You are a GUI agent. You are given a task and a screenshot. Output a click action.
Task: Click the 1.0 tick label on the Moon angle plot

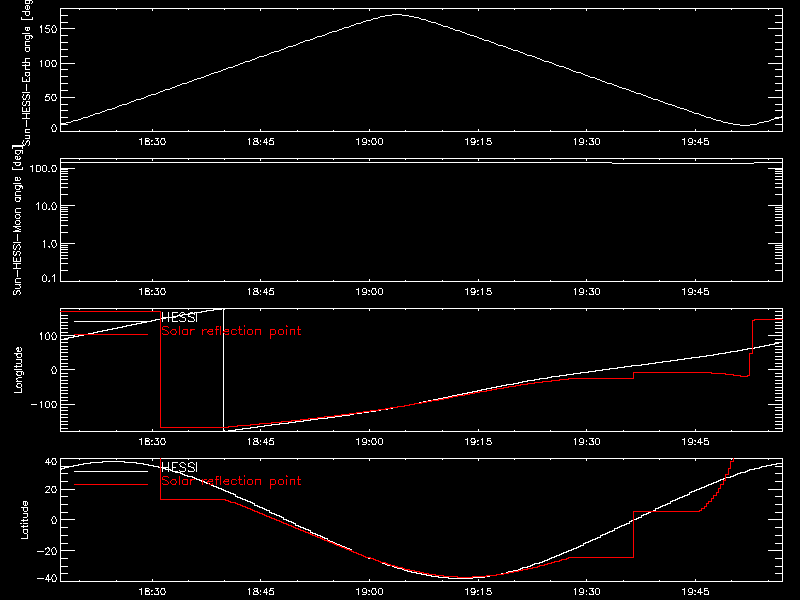(x=49, y=244)
